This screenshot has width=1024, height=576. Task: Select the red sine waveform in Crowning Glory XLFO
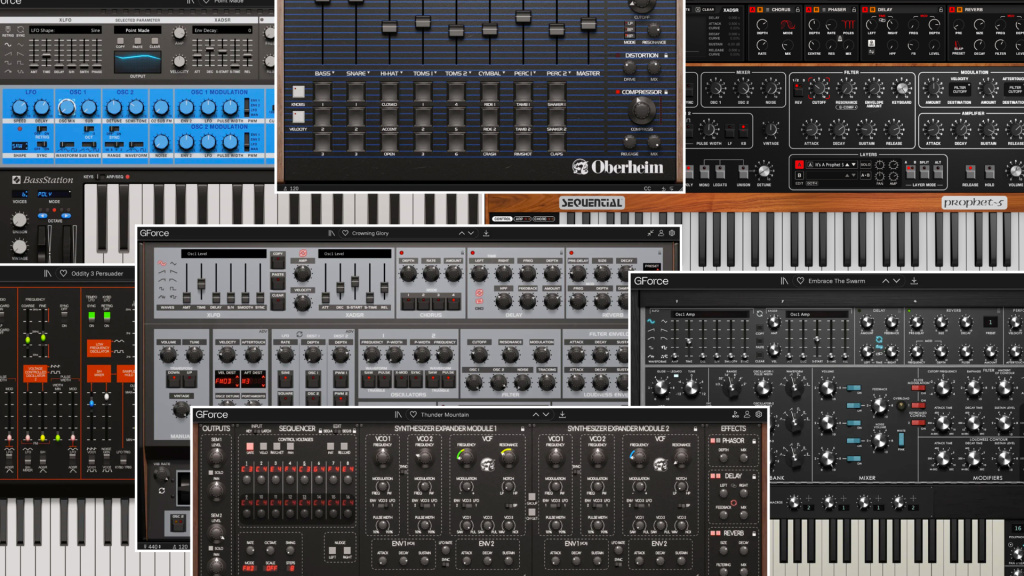tap(162, 264)
